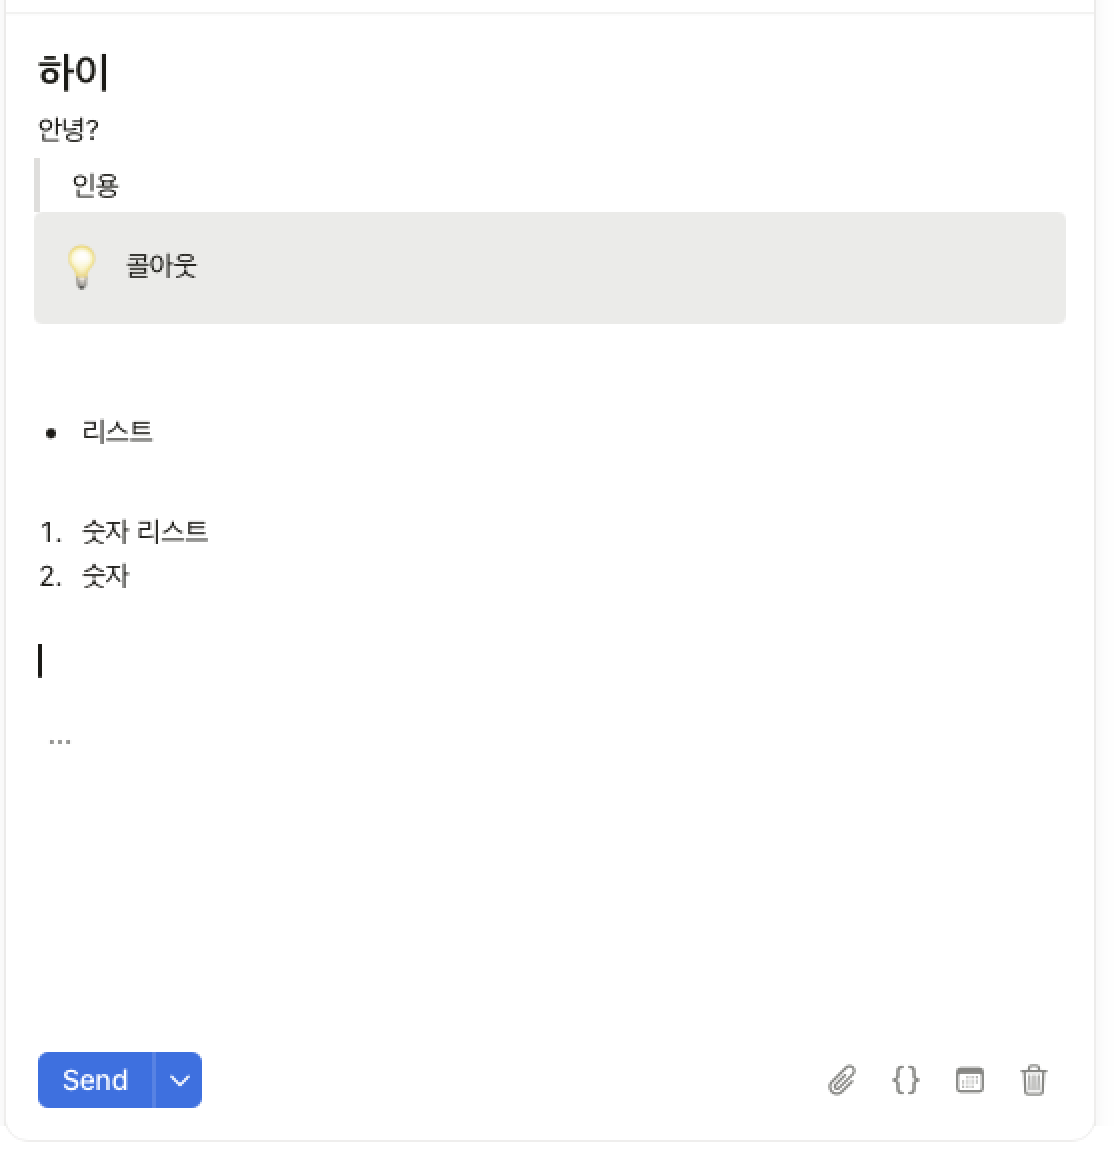
Task: Open the Send options dropdown arrow
Action: (178, 1080)
